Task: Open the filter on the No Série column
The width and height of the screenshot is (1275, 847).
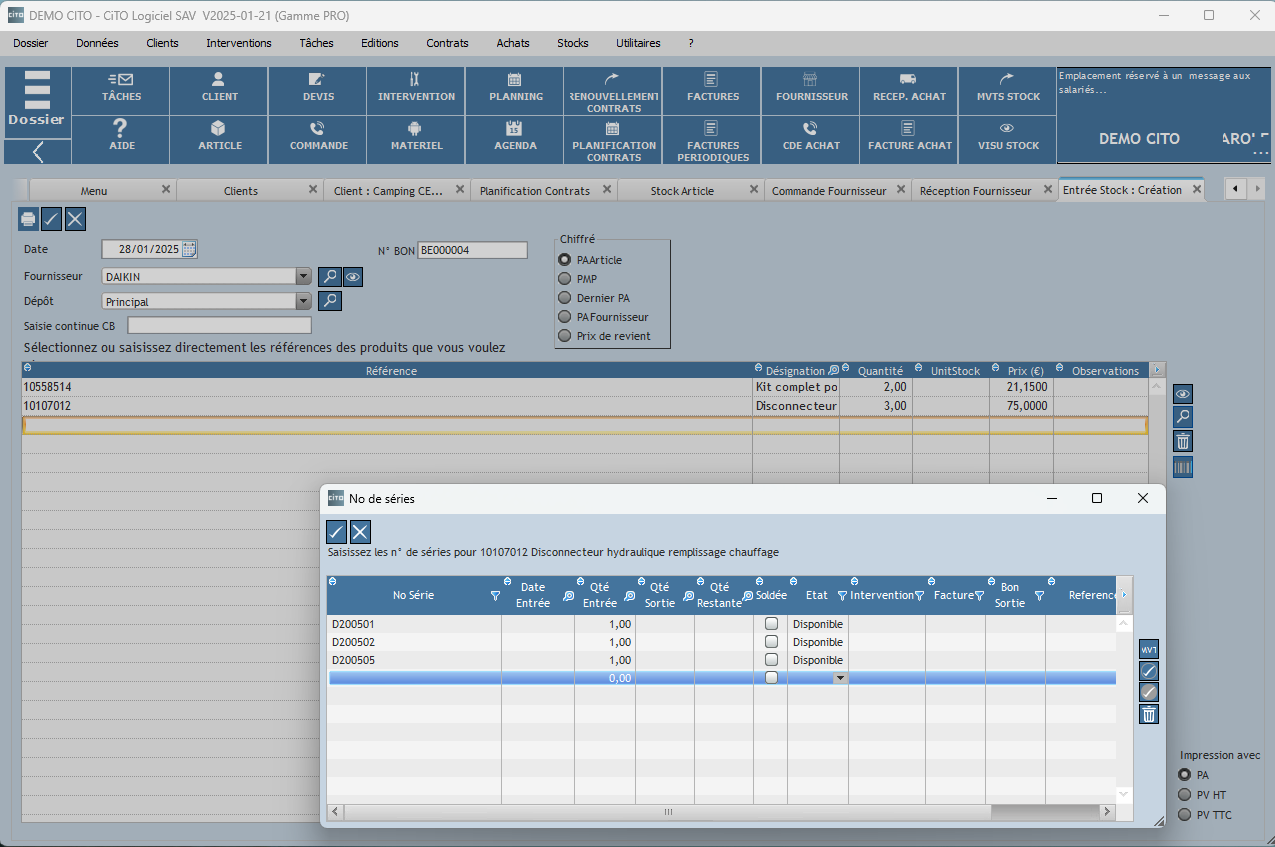Action: pos(495,596)
